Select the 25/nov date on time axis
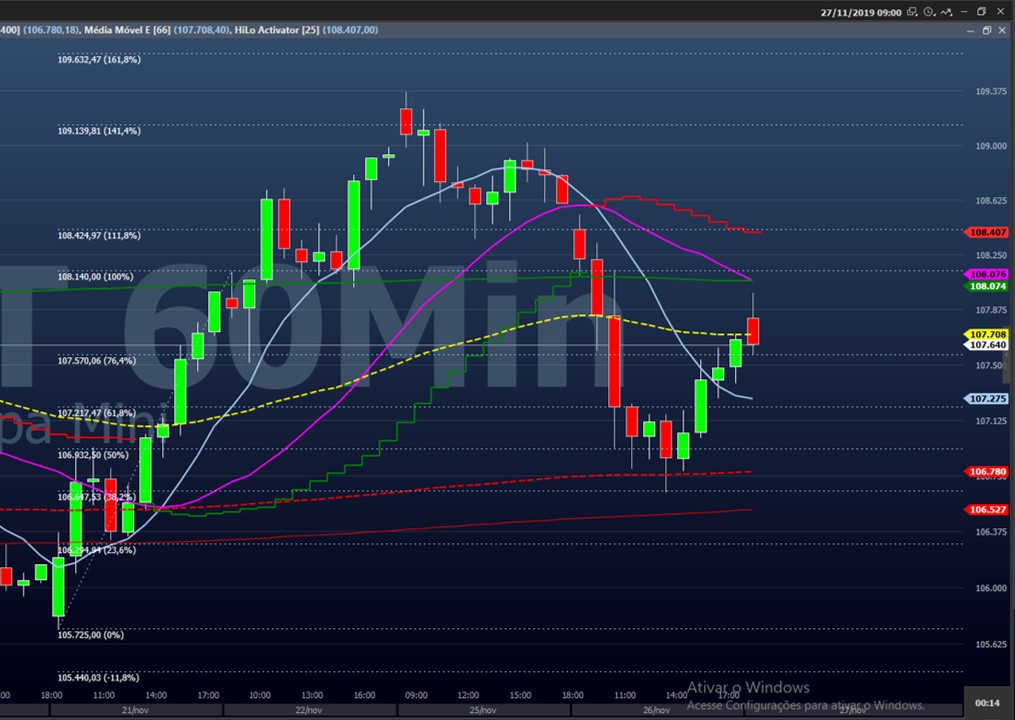Viewport: 1015px width, 720px height. point(482,710)
